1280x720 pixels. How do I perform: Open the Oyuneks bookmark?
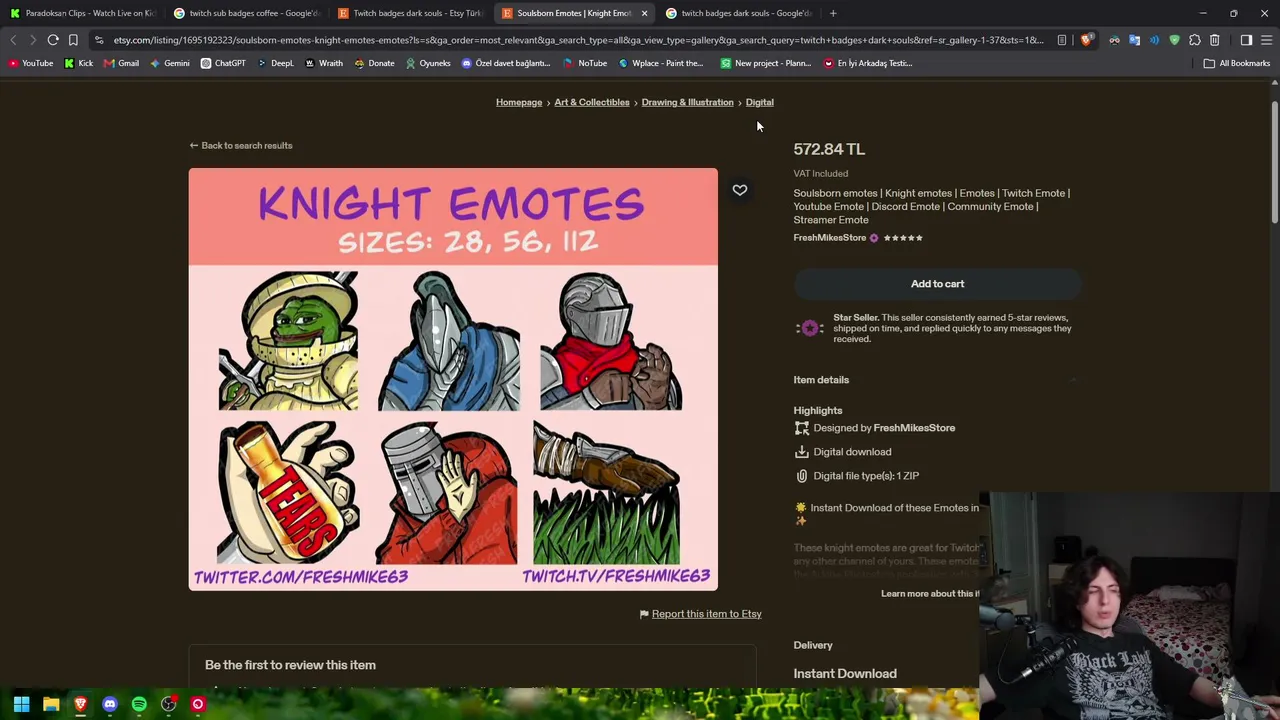pos(428,63)
